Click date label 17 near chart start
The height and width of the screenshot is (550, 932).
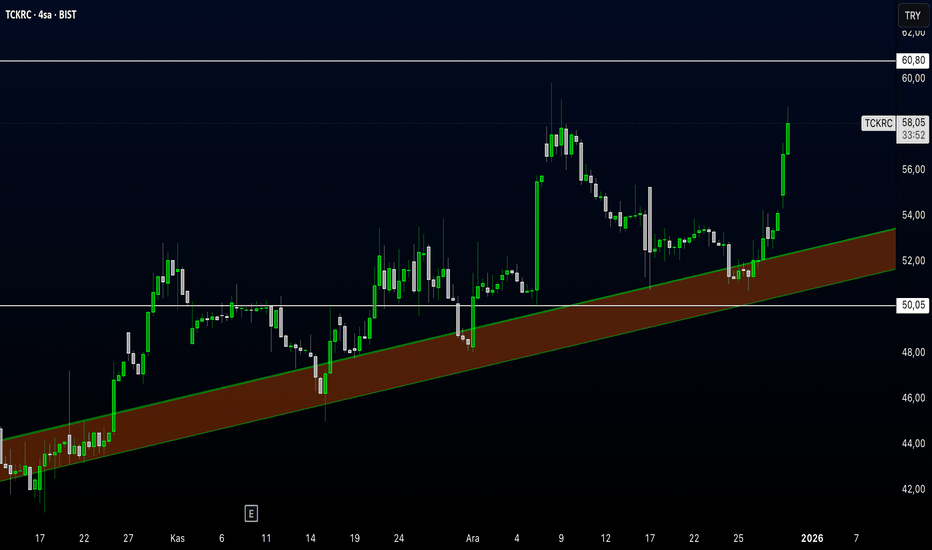click(x=40, y=538)
